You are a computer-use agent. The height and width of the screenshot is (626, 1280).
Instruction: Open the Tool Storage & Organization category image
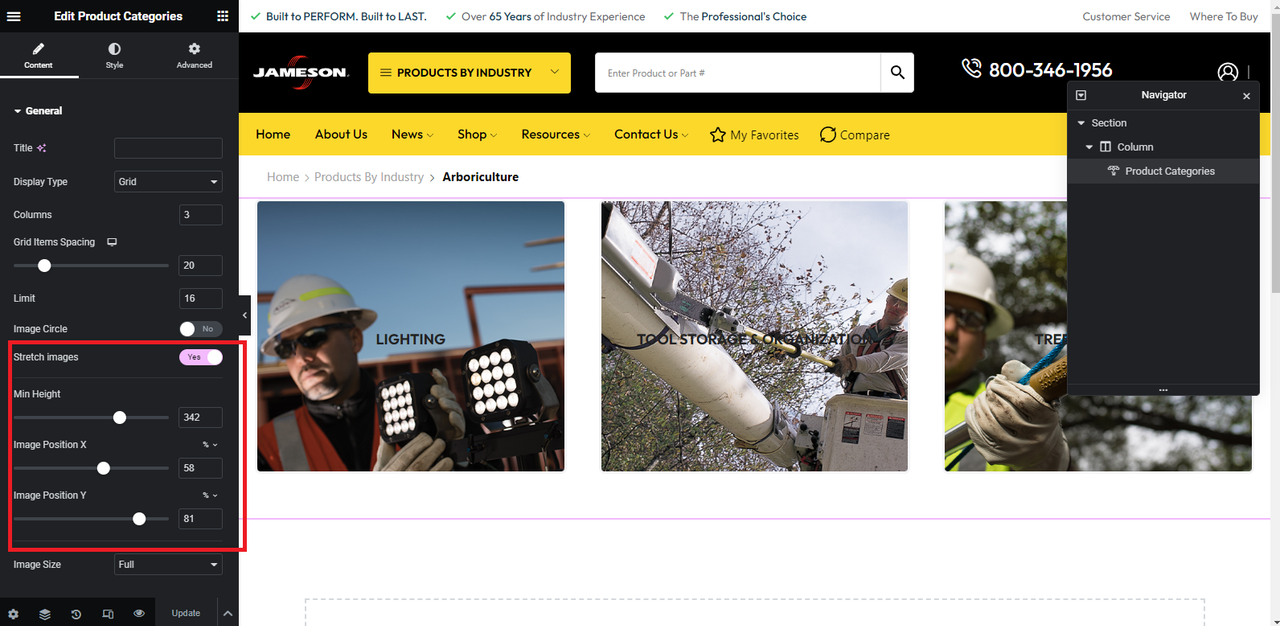coord(754,336)
